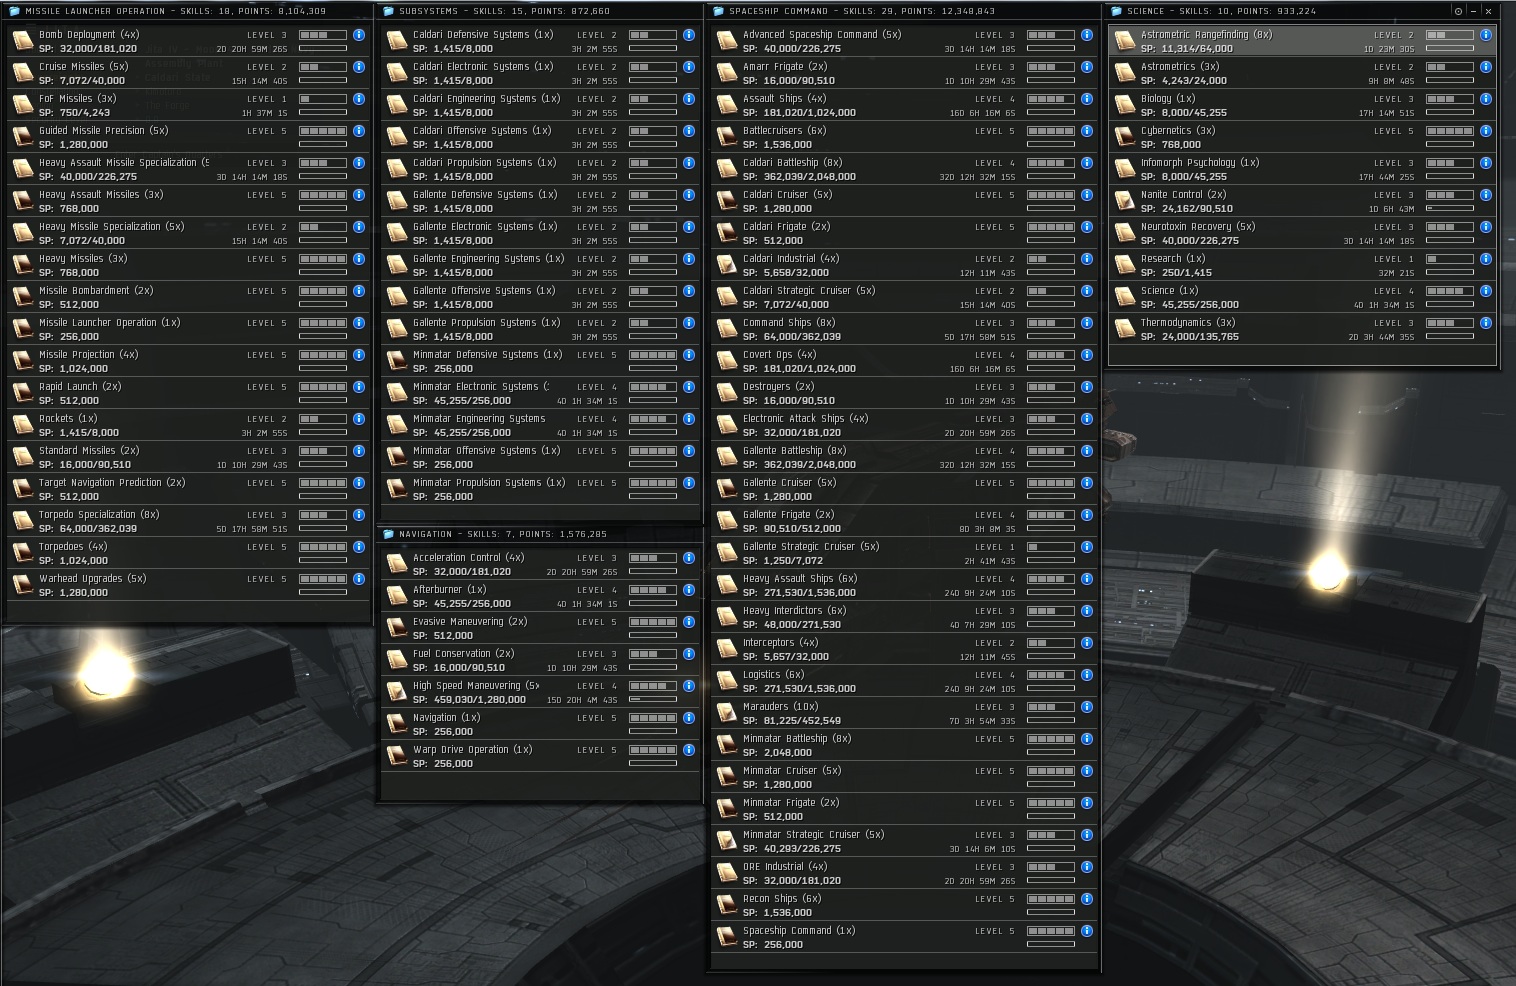Select the Infomorph Psychology (1x) skill name
The height and width of the screenshot is (986, 1516).
pyautogui.click(x=1200, y=163)
